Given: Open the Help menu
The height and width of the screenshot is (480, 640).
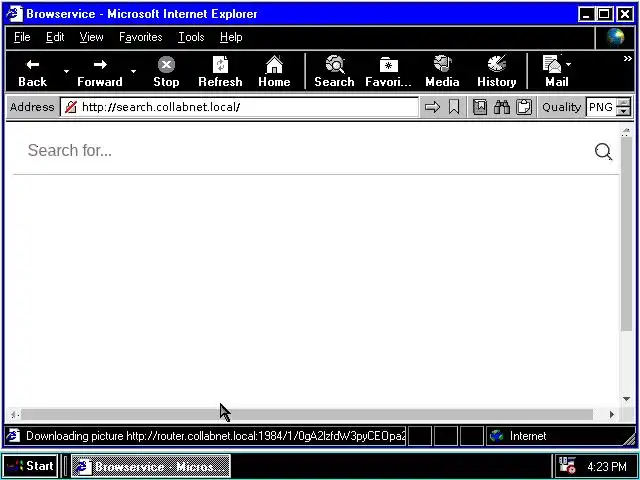Looking at the screenshot, I should tap(231, 37).
